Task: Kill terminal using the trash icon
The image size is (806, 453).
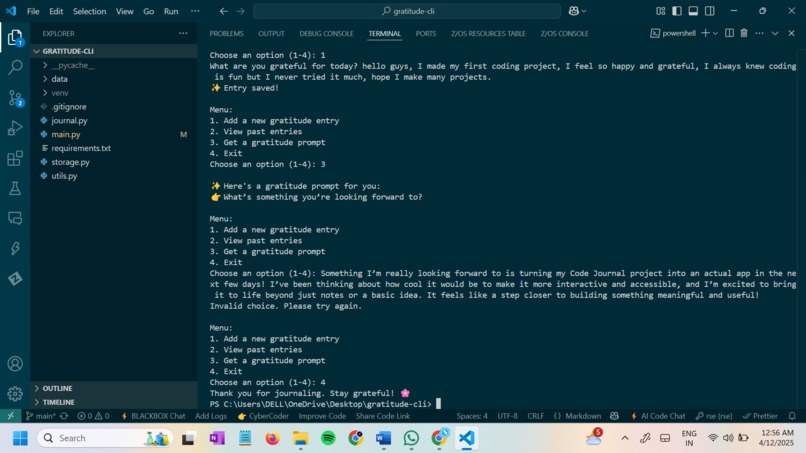Action: (744, 33)
